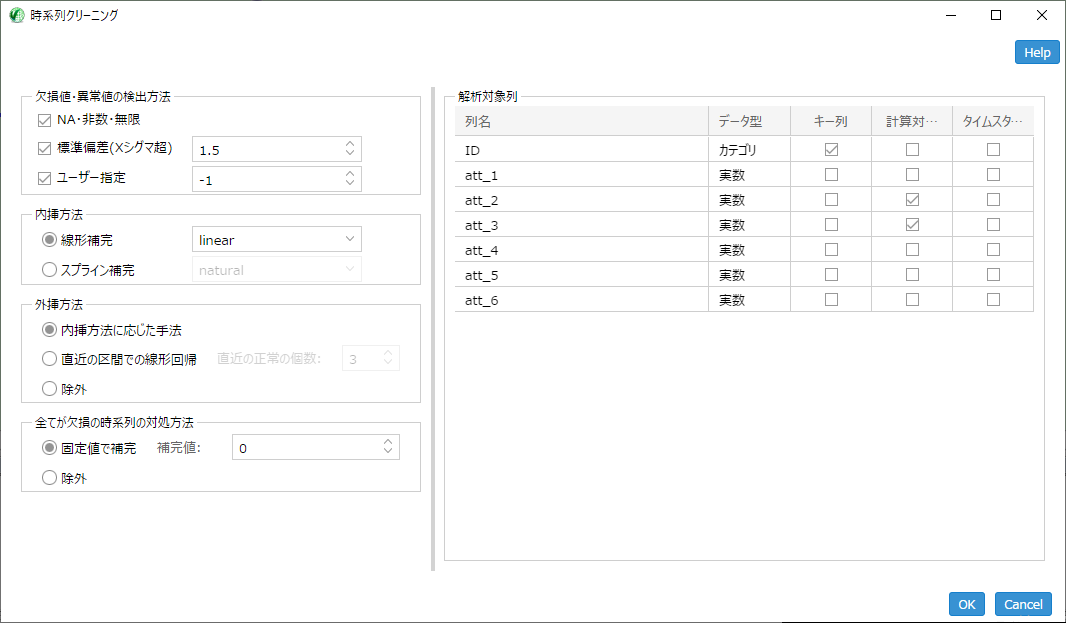Toggle the NA・非数・無限 checkbox
1066x623 pixels.
[x=44, y=120]
